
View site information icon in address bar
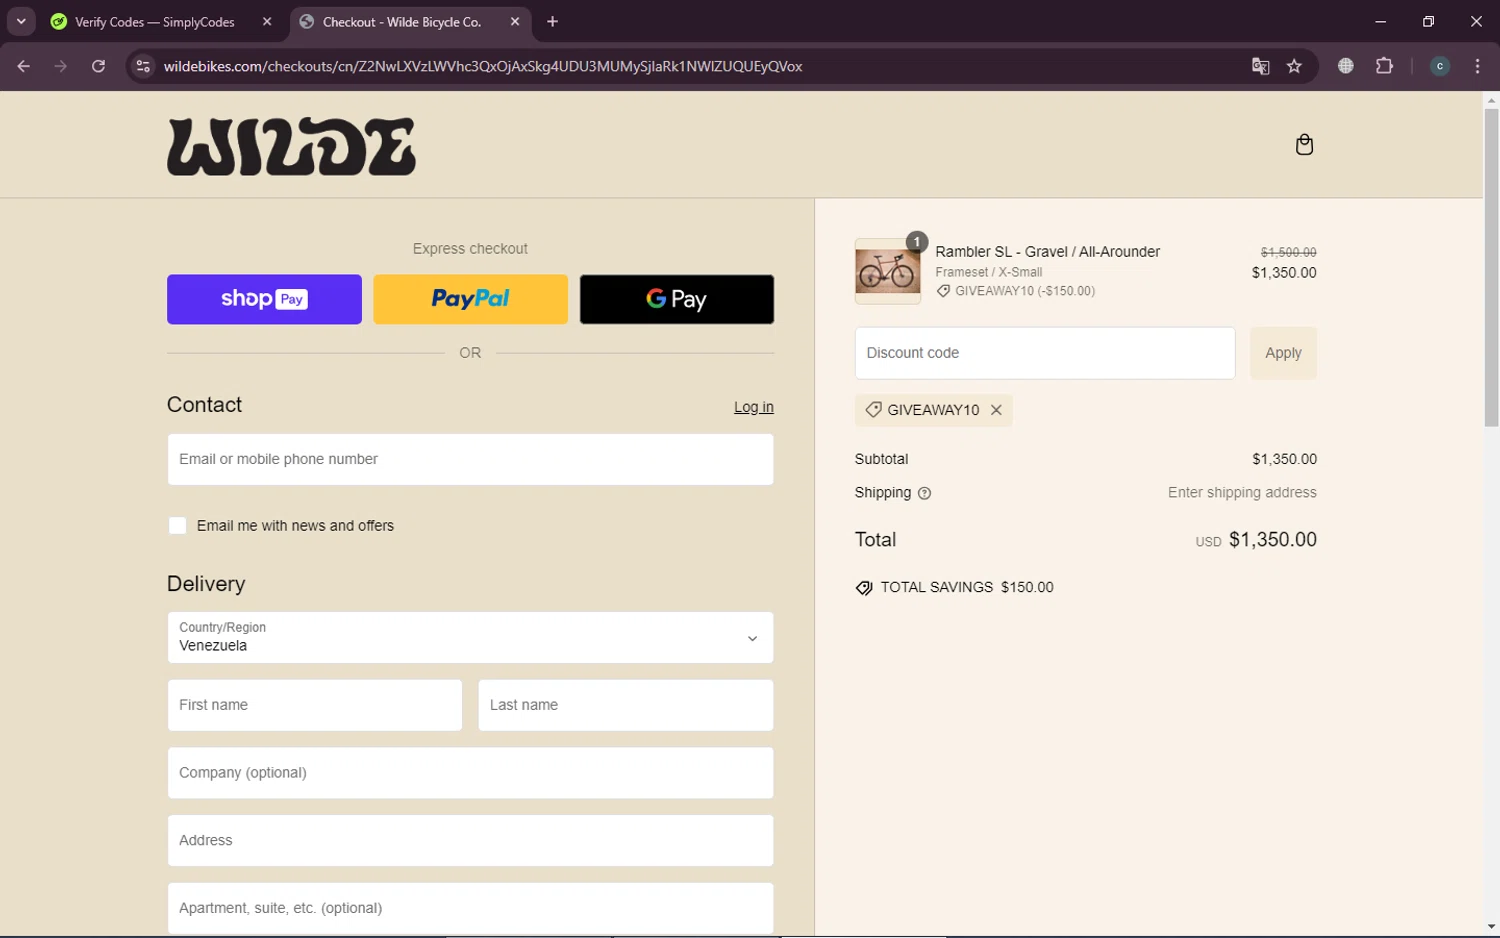coord(143,66)
